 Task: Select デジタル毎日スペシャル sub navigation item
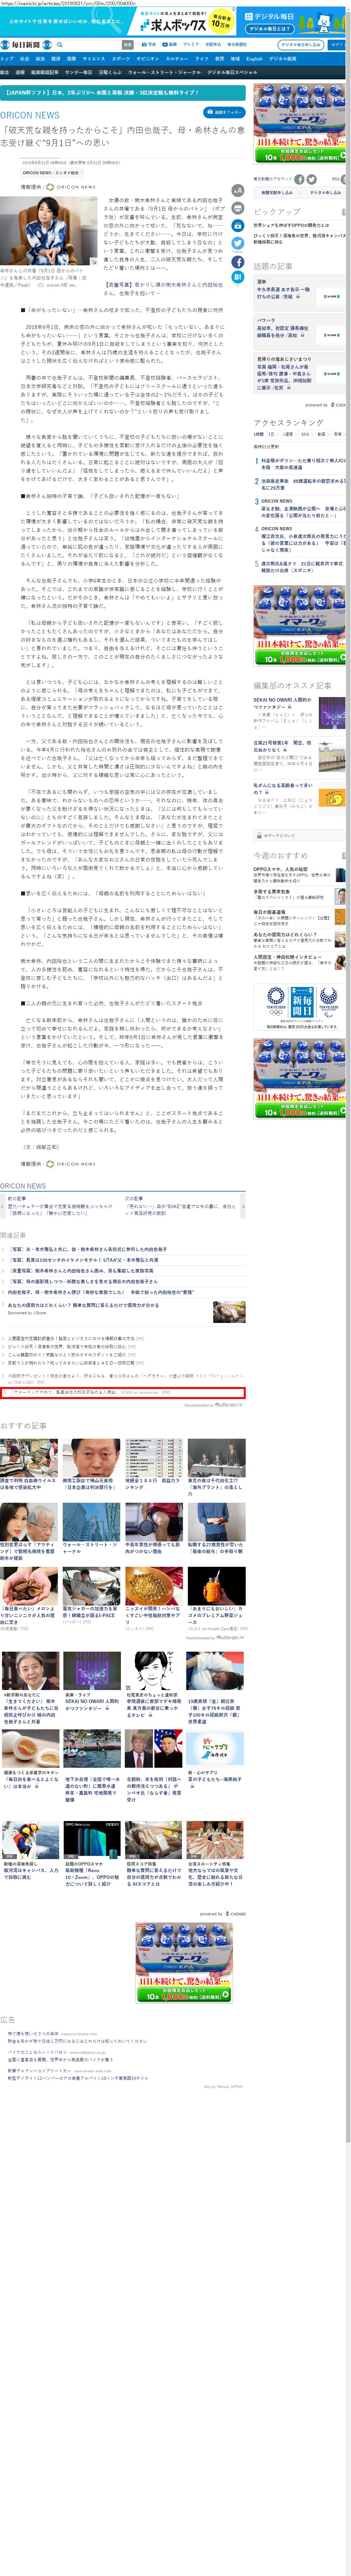[232, 72]
